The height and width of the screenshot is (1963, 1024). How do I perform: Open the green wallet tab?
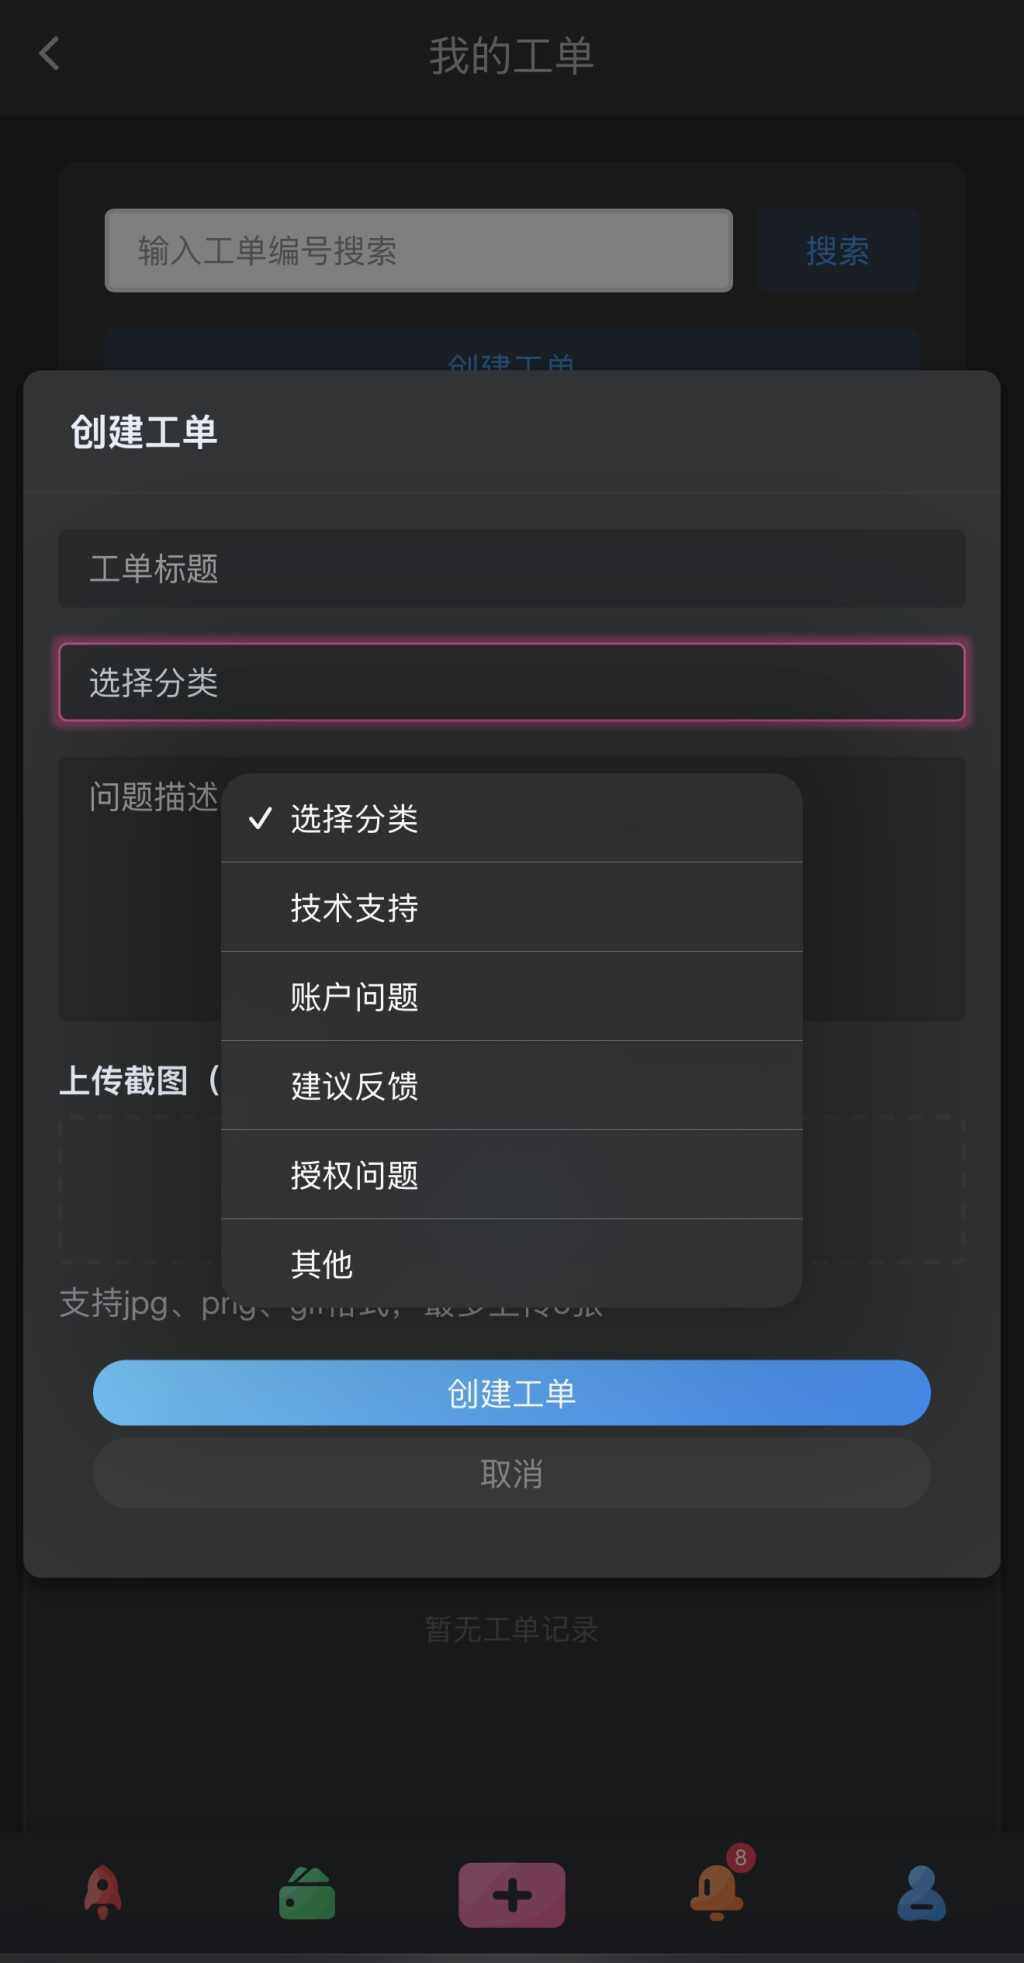click(x=307, y=1893)
